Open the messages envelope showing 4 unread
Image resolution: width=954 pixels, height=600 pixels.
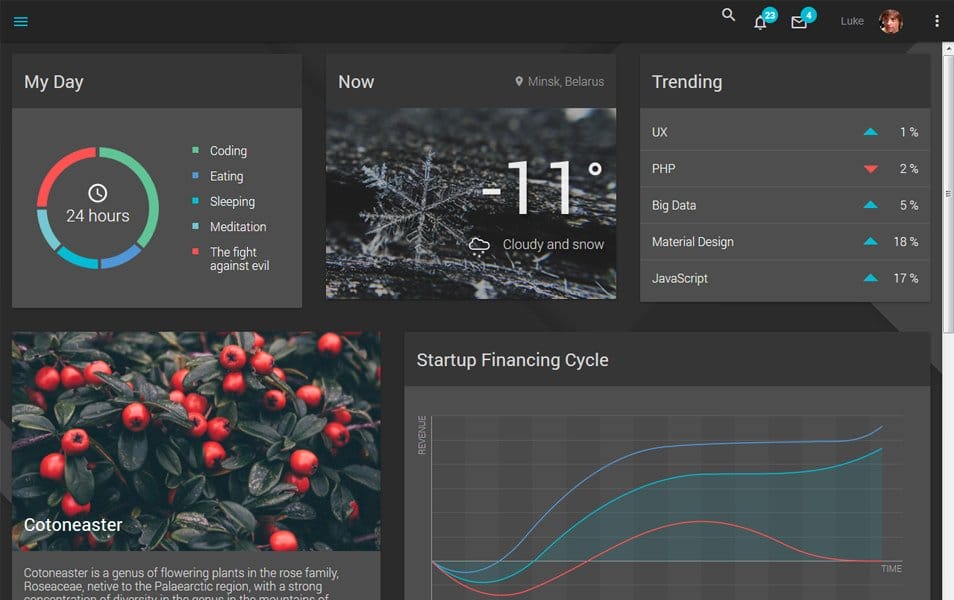[798, 20]
